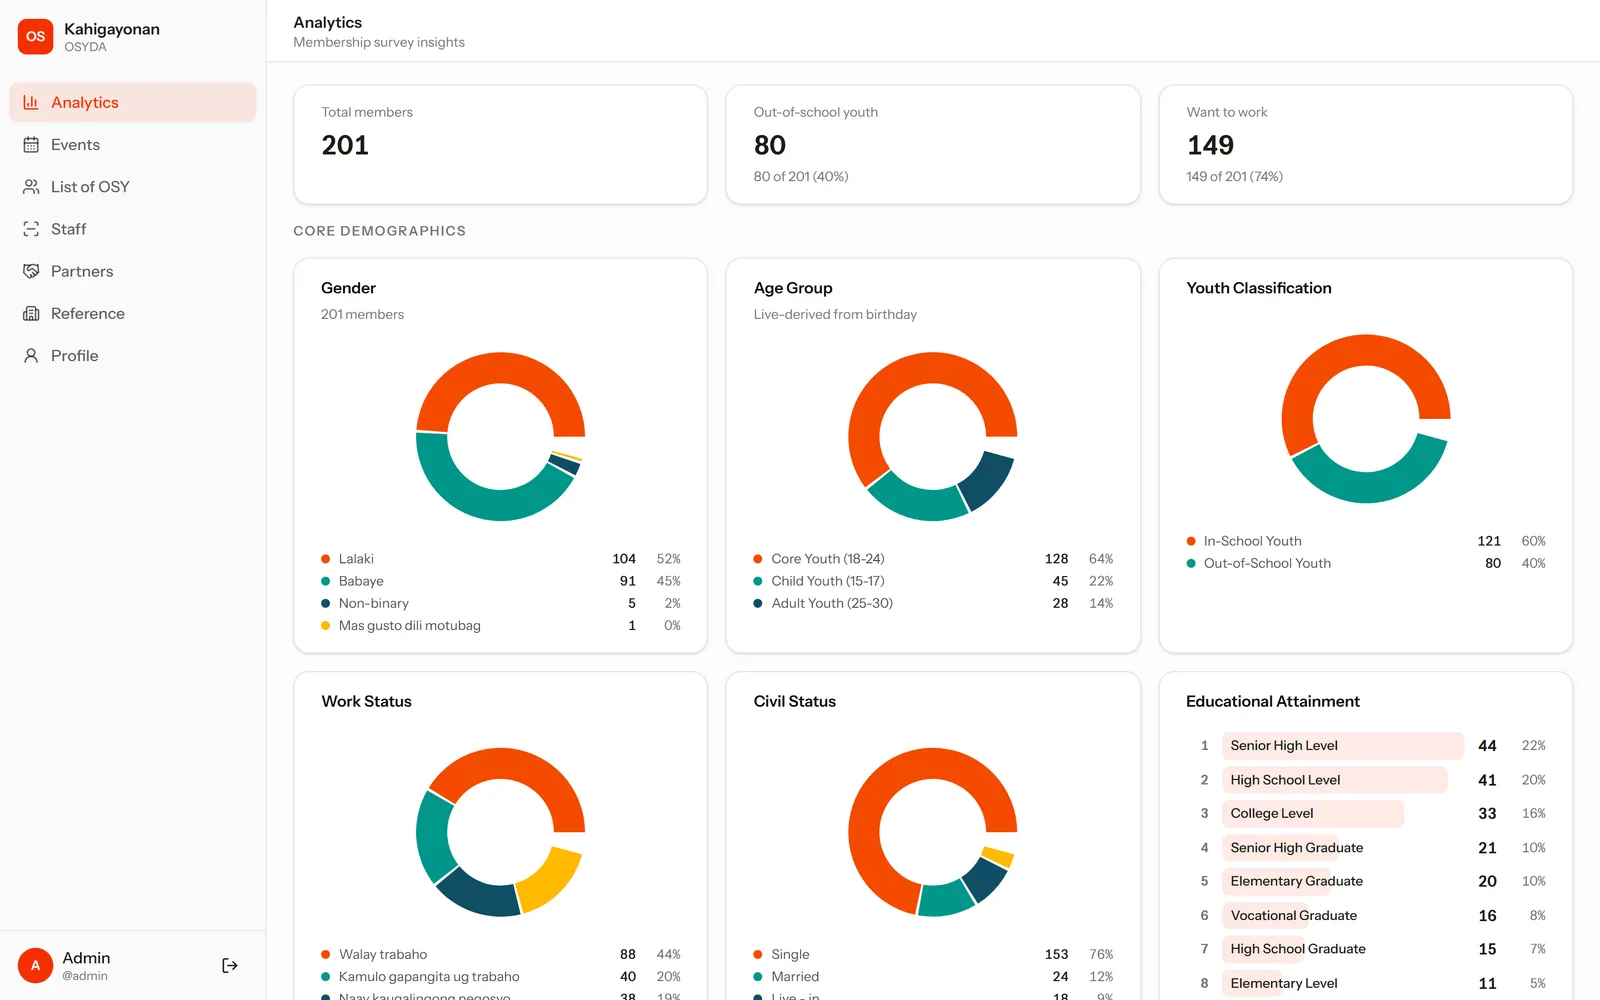Viewport: 1600px width, 1000px height.
Task: Select the Staff scan icon
Action: [31, 229]
